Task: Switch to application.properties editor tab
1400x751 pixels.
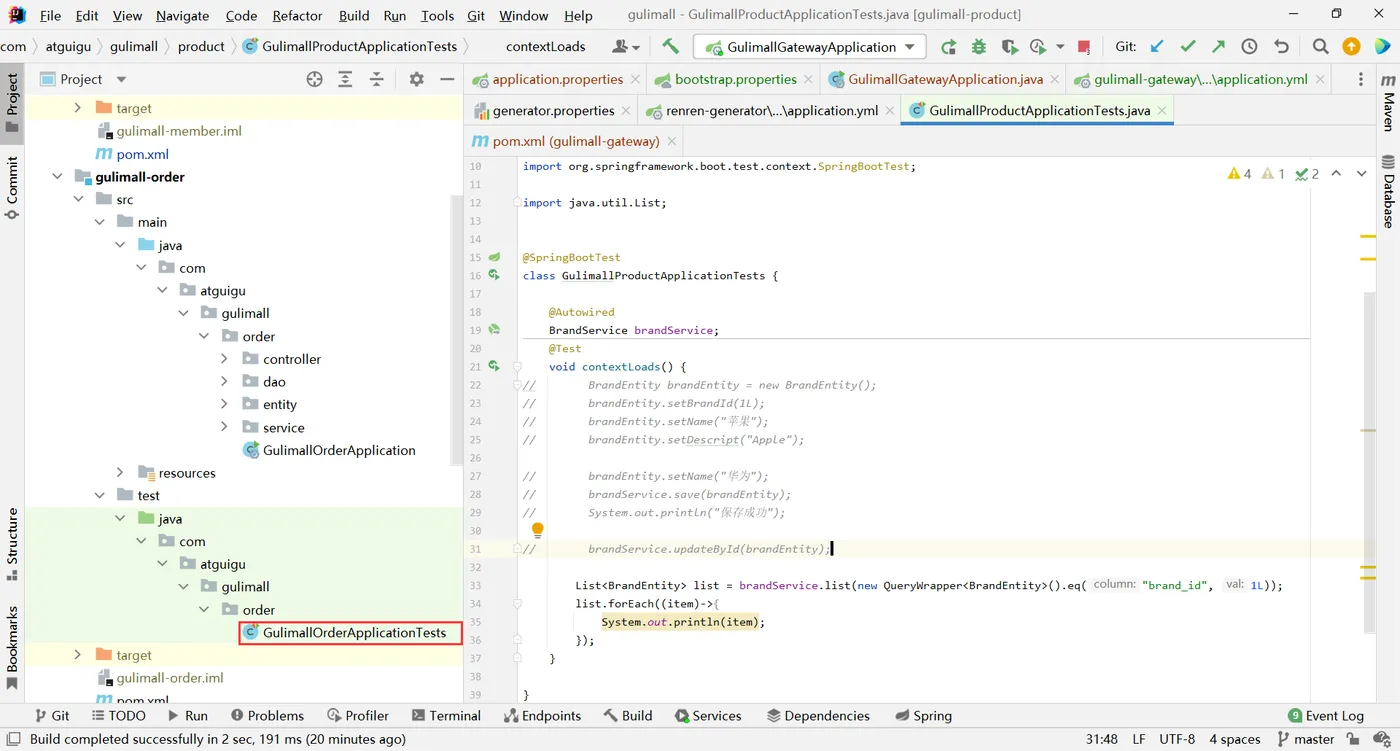Action: 557,79
